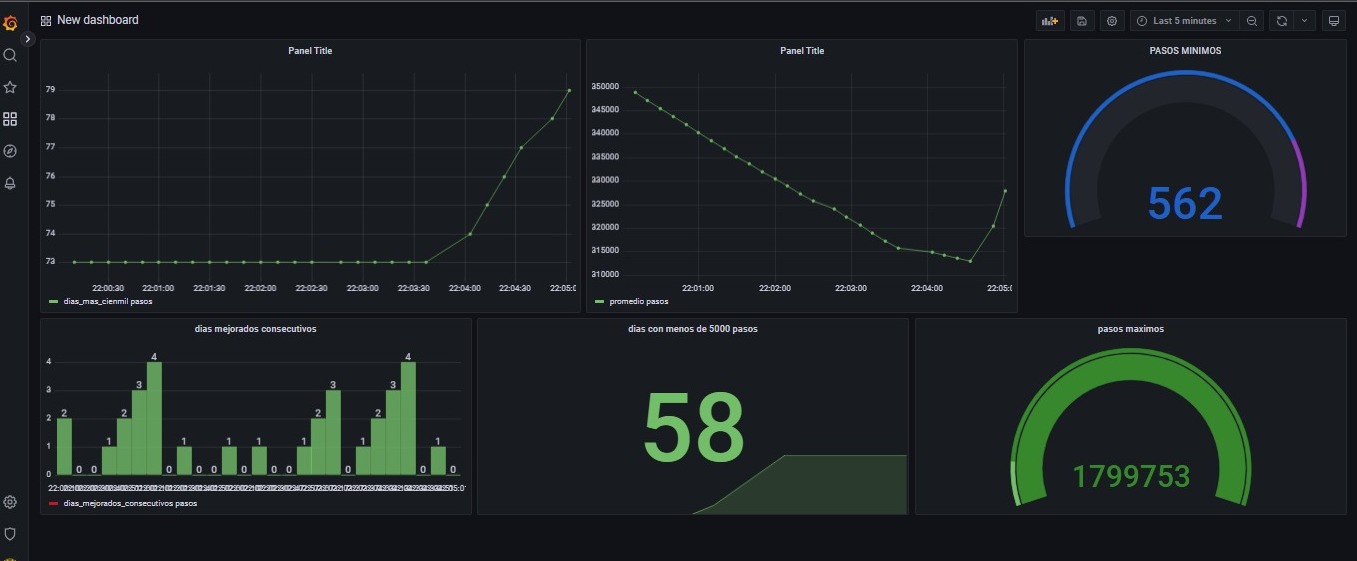Click the 562 gauge value

(1185, 203)
